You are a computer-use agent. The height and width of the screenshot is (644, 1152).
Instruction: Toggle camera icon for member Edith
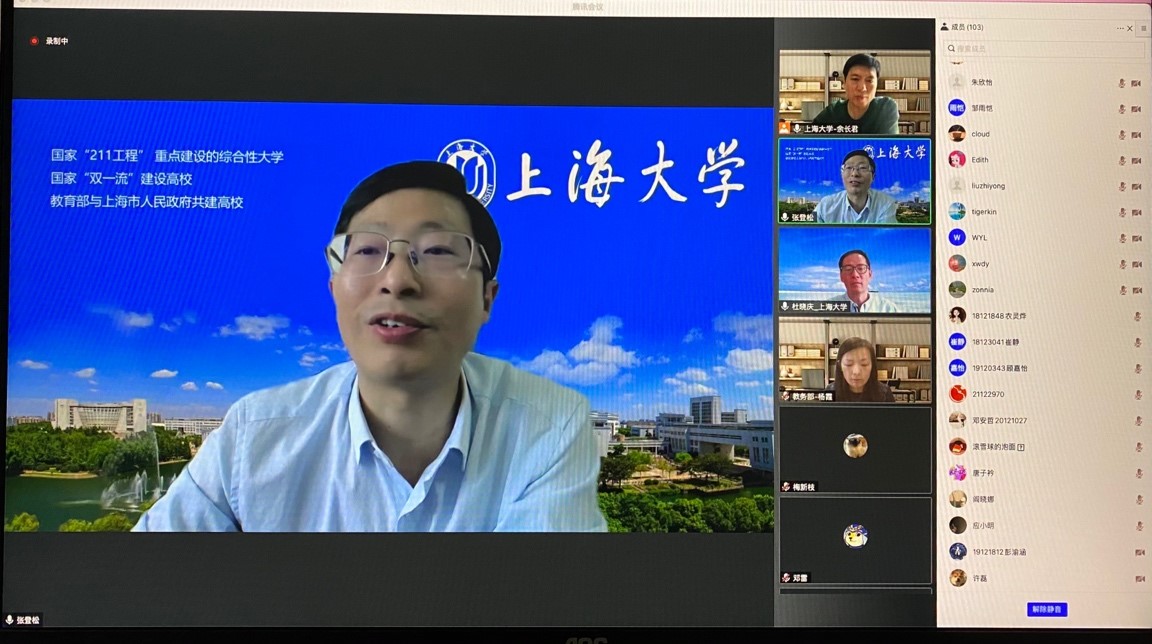tap(1136, 161)
